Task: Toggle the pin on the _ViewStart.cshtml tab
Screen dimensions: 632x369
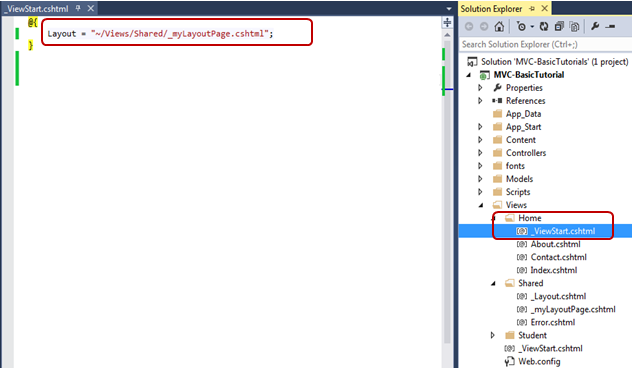Action: [x=78, y=8]
